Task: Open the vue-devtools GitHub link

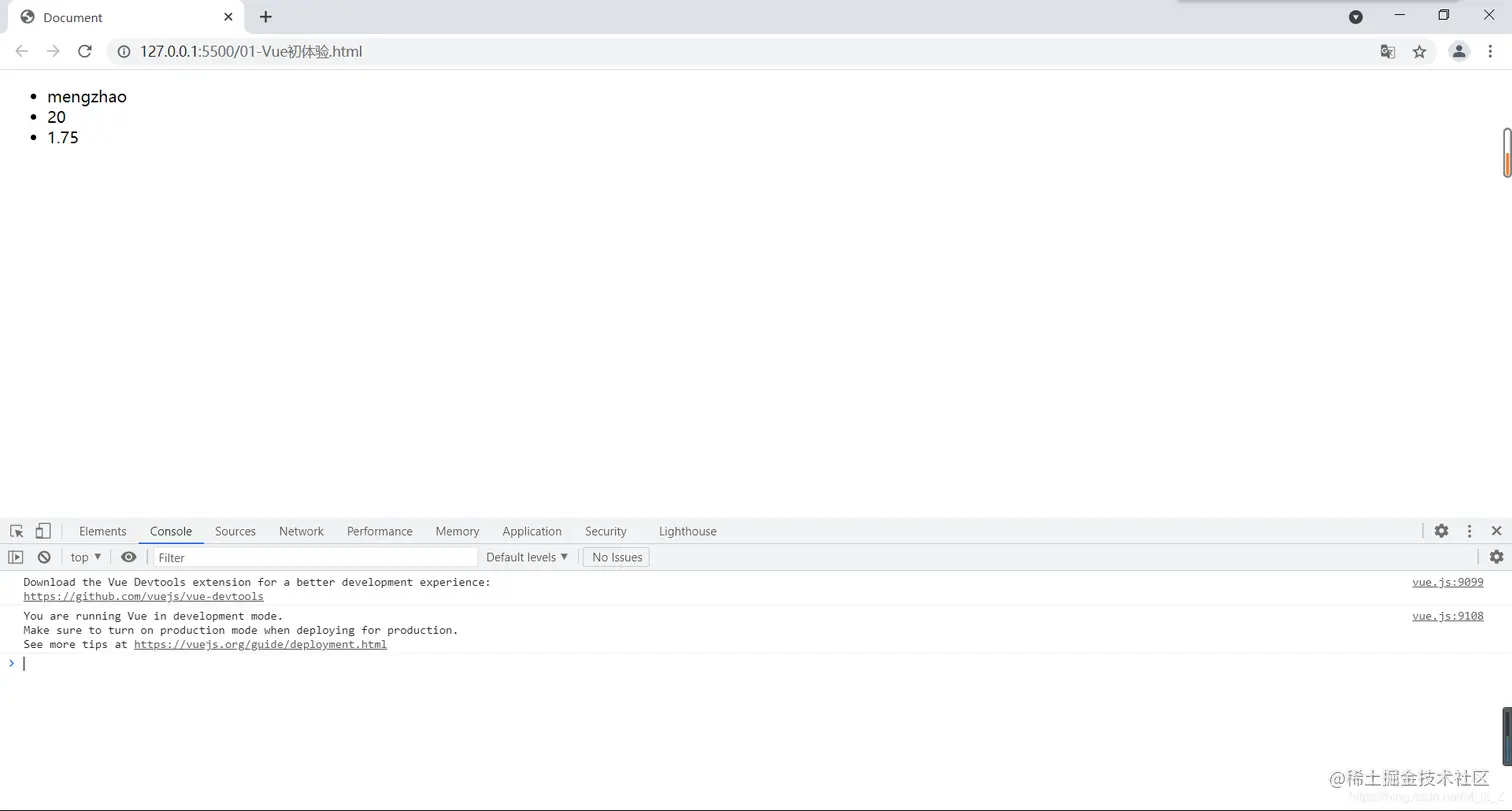Action: click(144, 596)
